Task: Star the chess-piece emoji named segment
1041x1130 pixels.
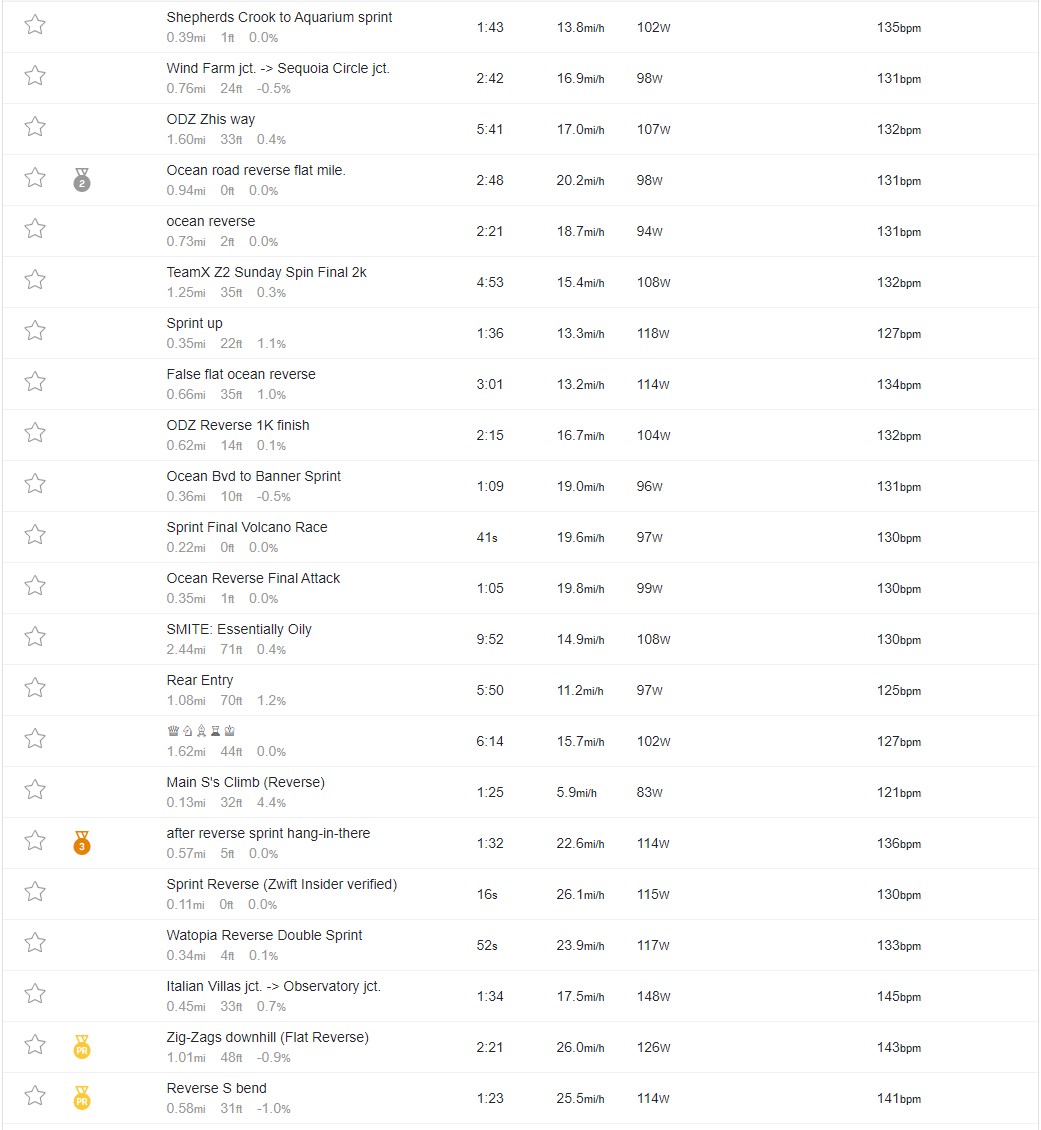Action: coord(35,739)
